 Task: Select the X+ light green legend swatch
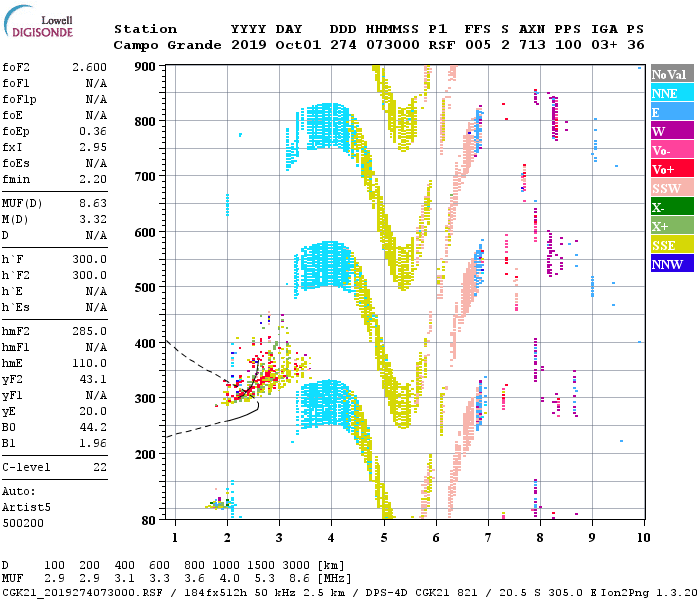coord(672,226)
